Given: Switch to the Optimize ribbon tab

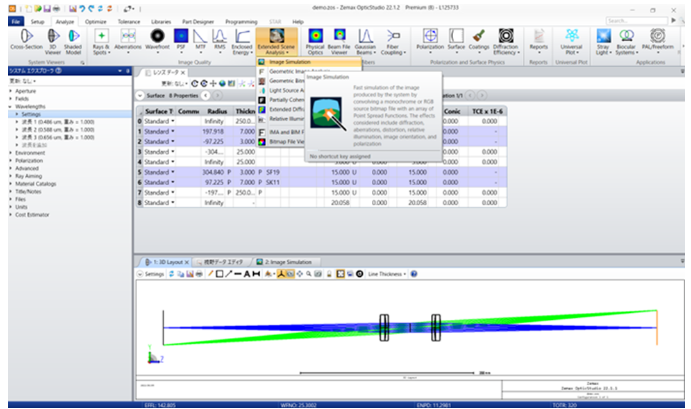Looking at the screenshot, I should point(96,21).
